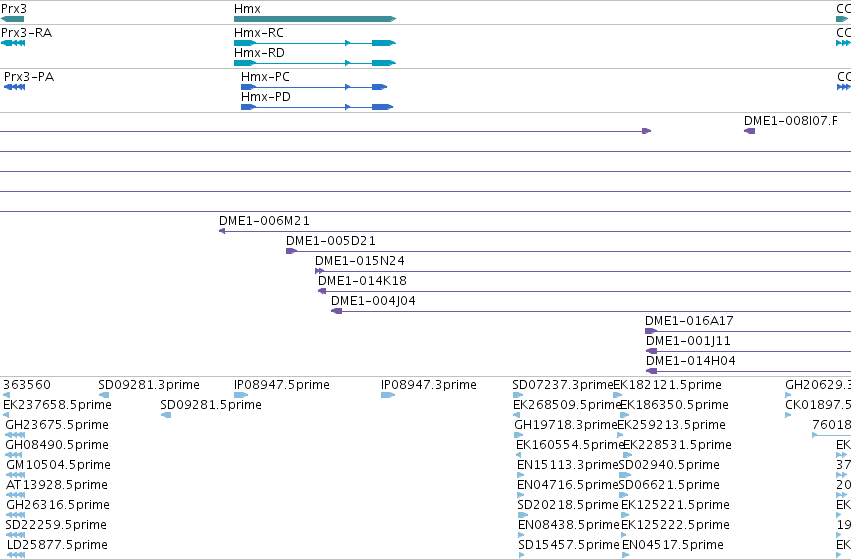Viewport: 851px width, 560px height.
Task: Click the Prx3 gene arrow glyph
Action: point(12,19)
